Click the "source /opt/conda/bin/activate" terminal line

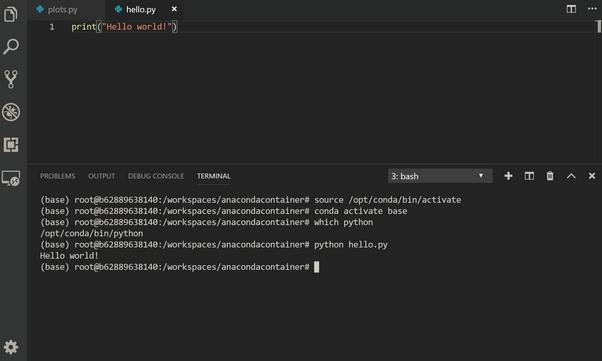point(387,200)
